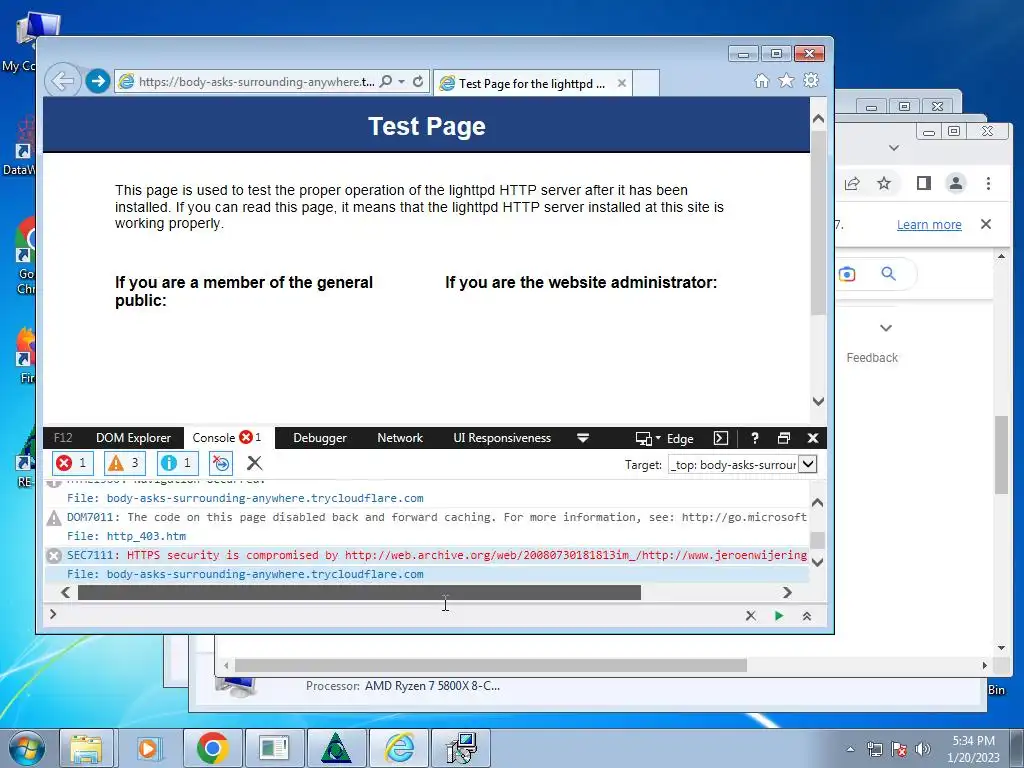Click the search magnifier in address bar
The height and width of the screenshot is (768, 1024).
pos(386,82)
